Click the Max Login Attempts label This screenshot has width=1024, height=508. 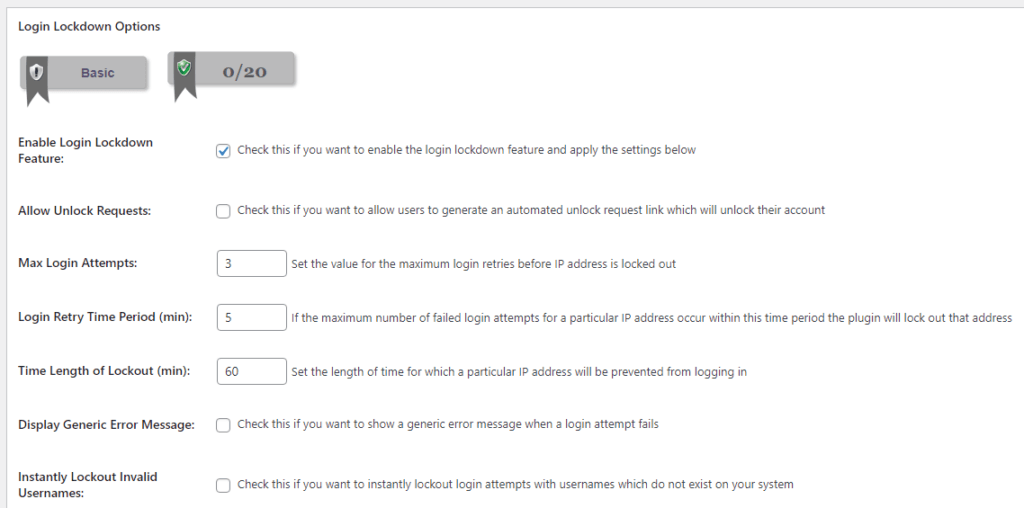[78, 264]
